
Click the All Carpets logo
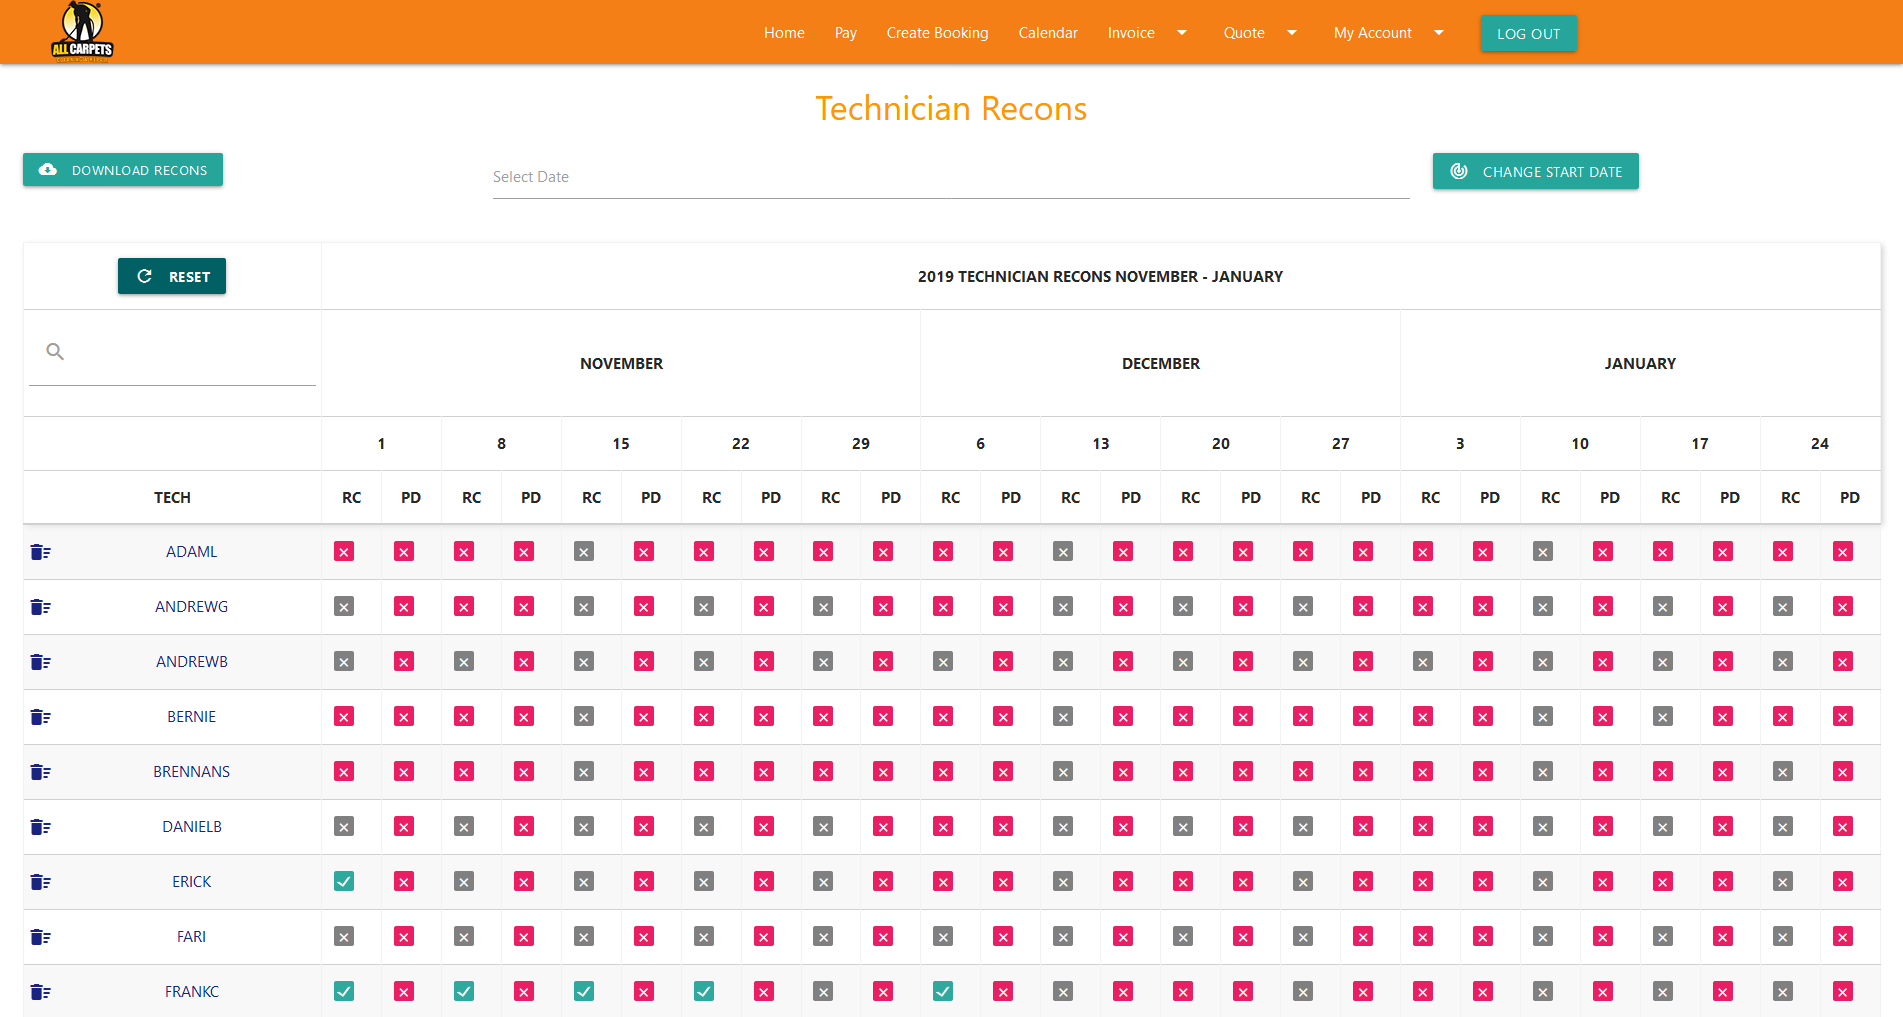82,32
